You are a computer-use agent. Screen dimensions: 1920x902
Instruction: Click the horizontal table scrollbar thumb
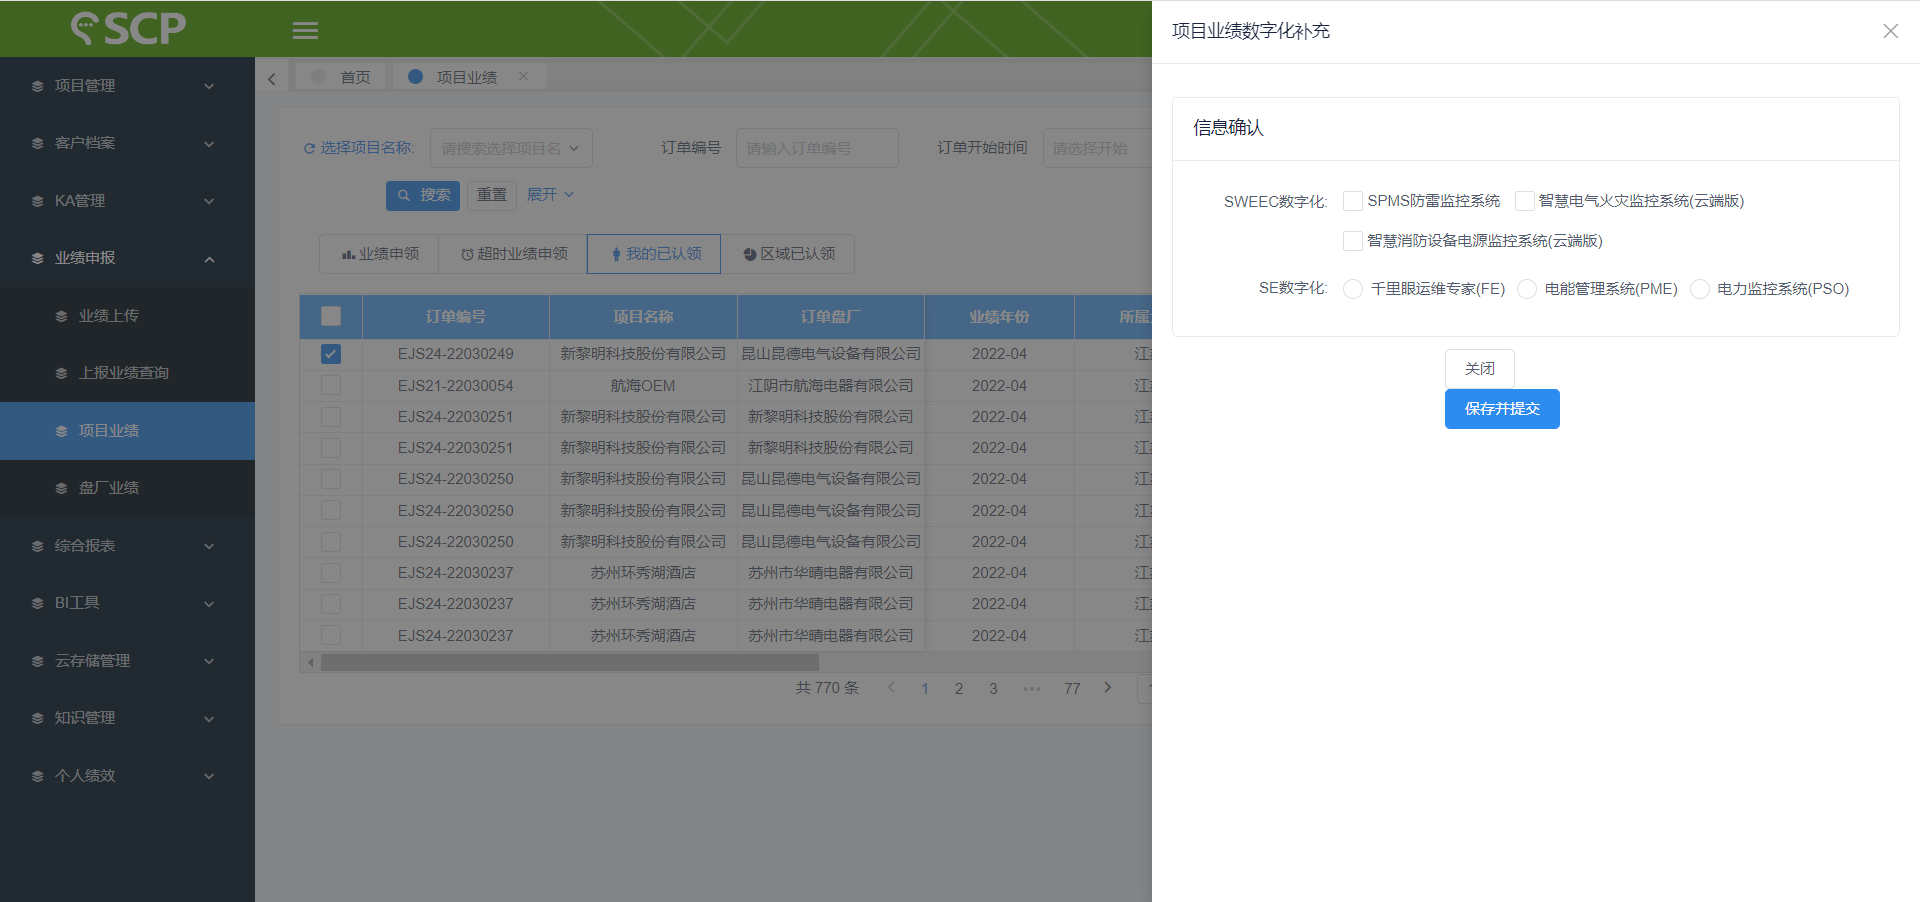570,662
